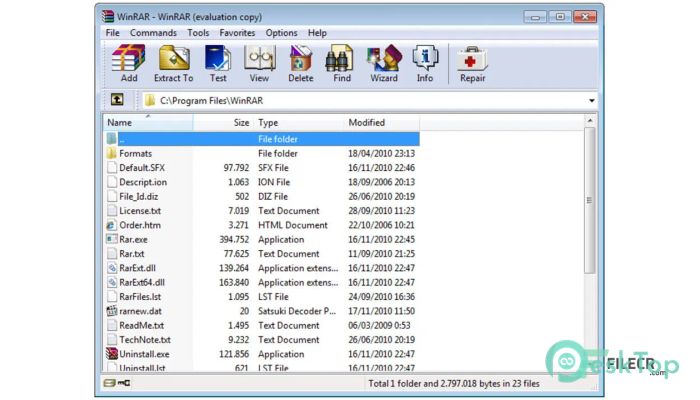Select the TechNote.txt file
Viewport: 700px width, 400px height.
tap(145, 340)
